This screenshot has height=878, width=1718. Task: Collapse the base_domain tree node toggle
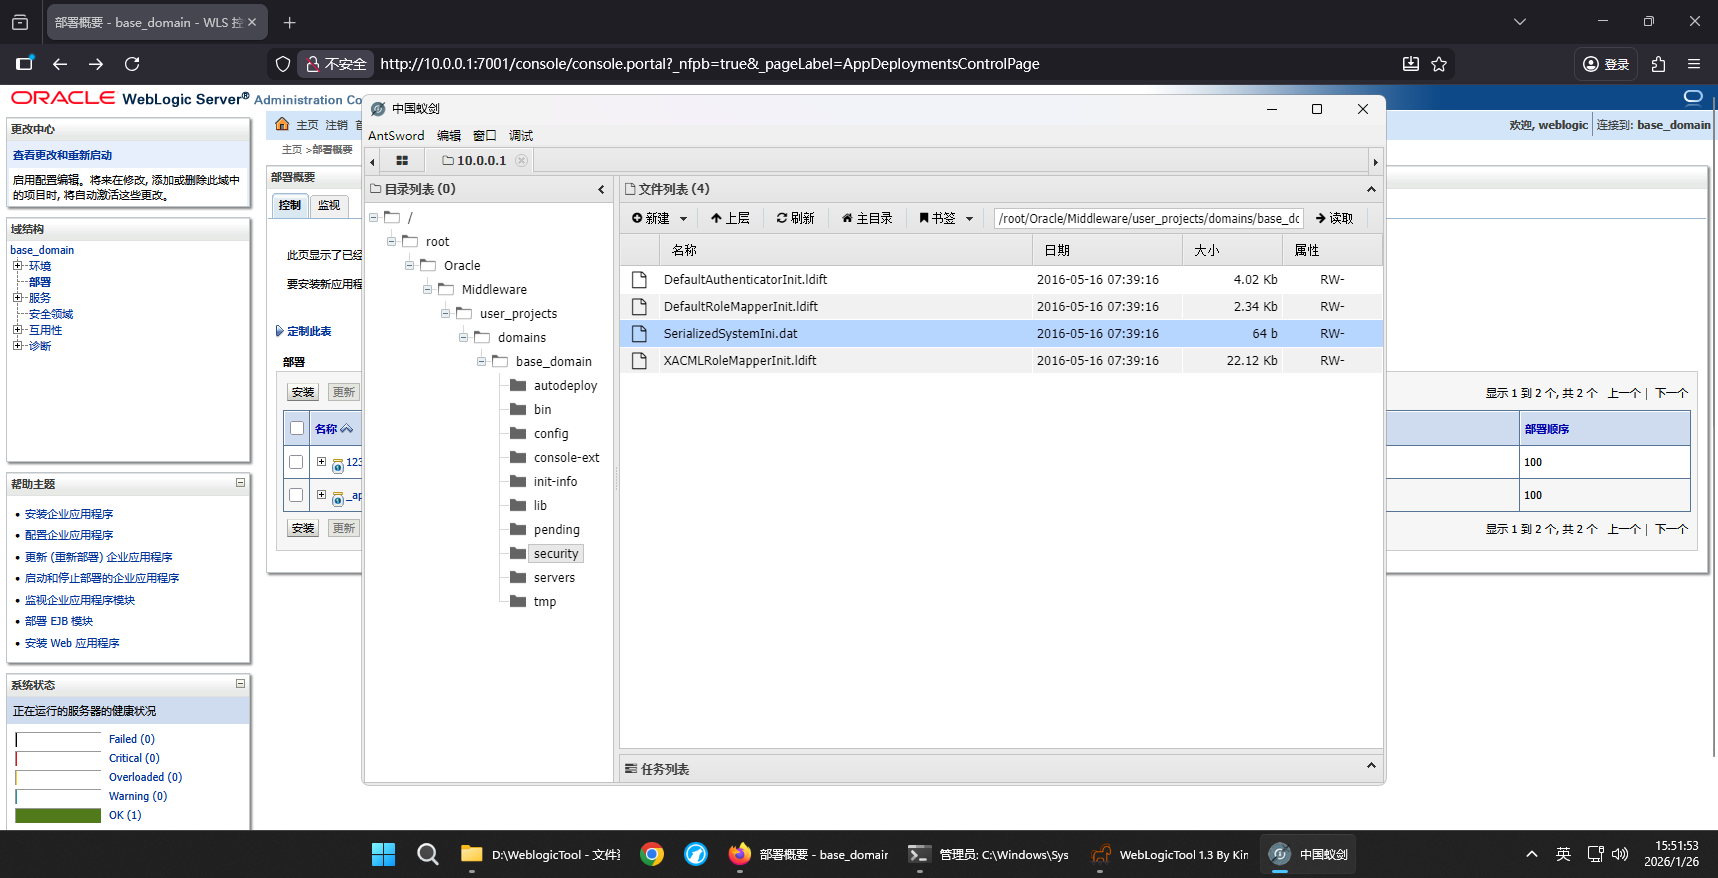(x=482, y=361)
